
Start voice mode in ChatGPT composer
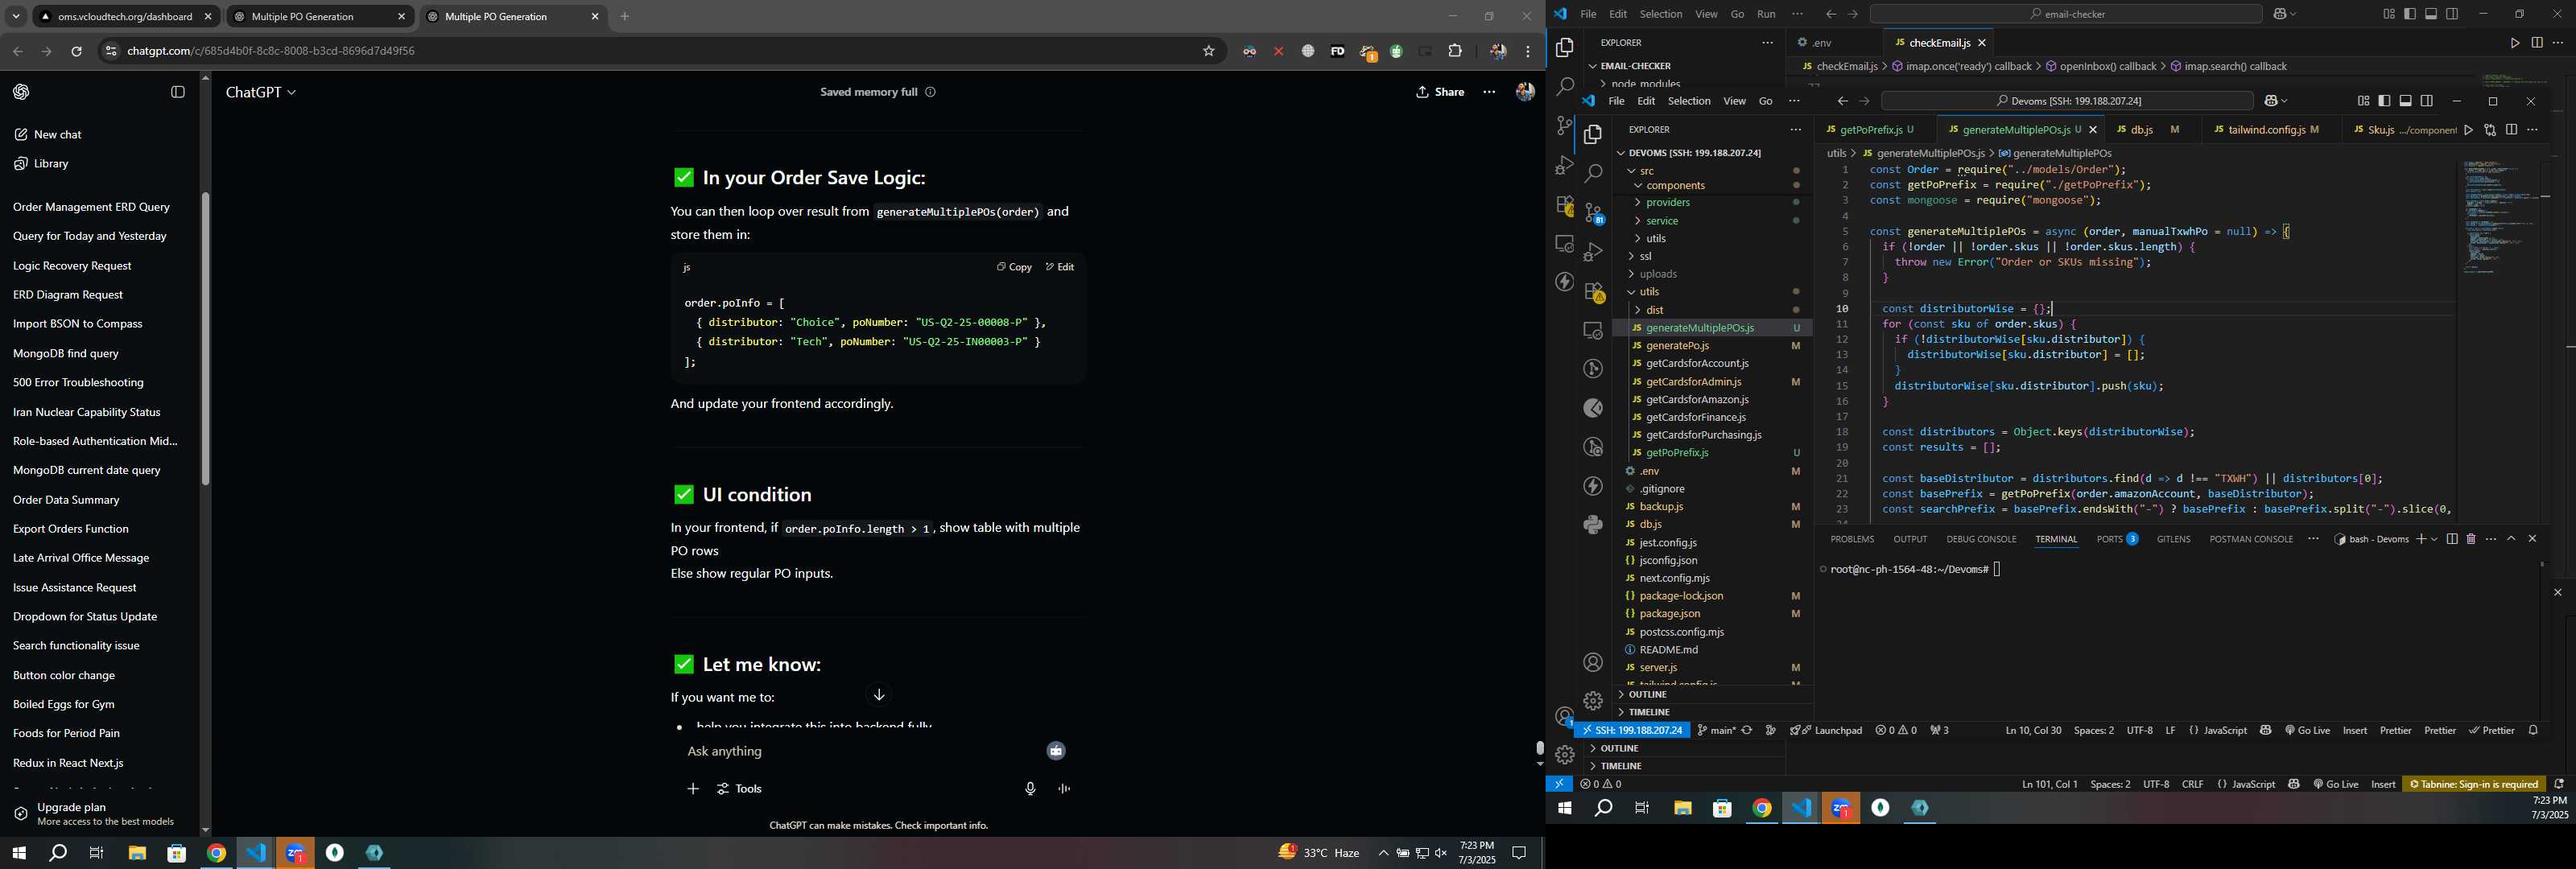[x=1064, y=789]
